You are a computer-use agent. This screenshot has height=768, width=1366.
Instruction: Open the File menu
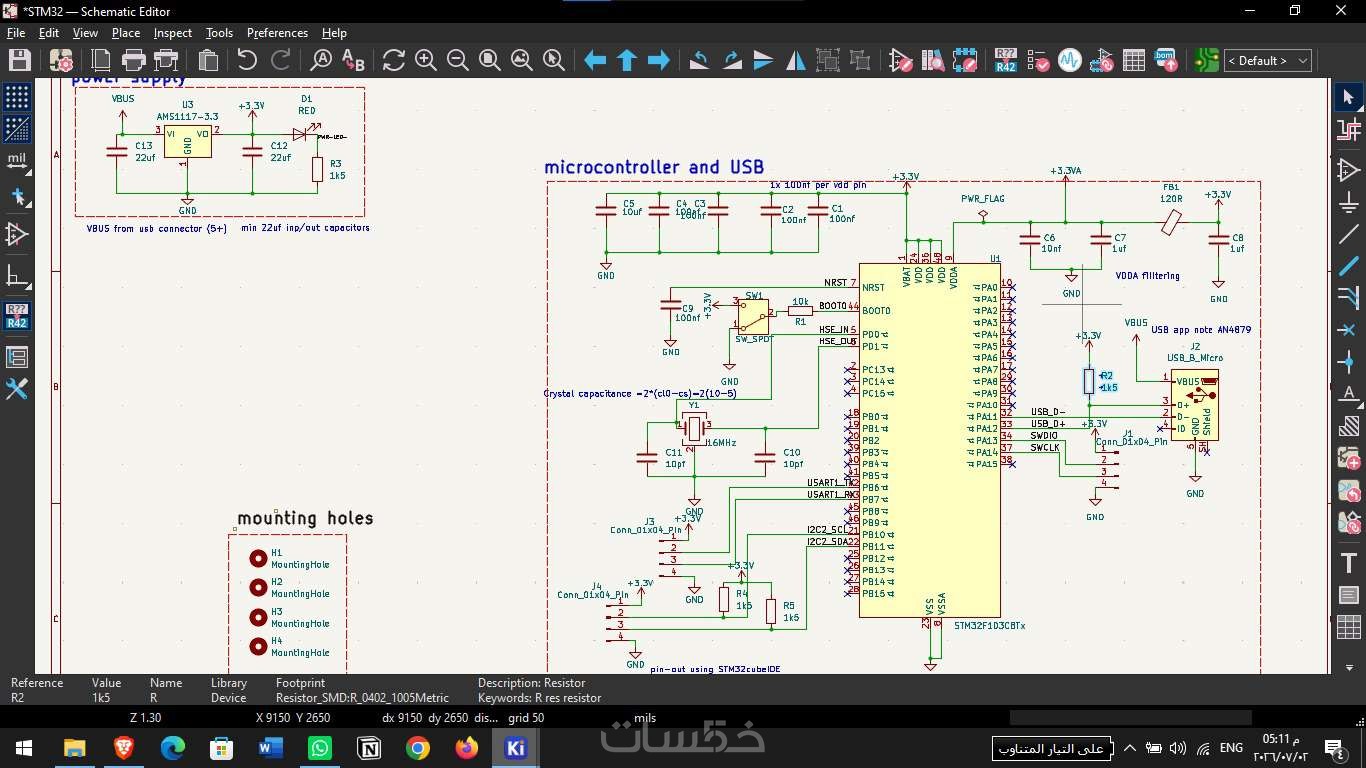(x=16, y=33)
